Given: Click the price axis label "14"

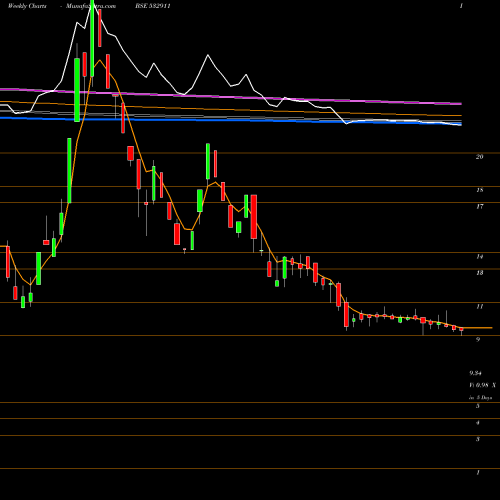Looking at the screenshot, I should pos(479,256).
